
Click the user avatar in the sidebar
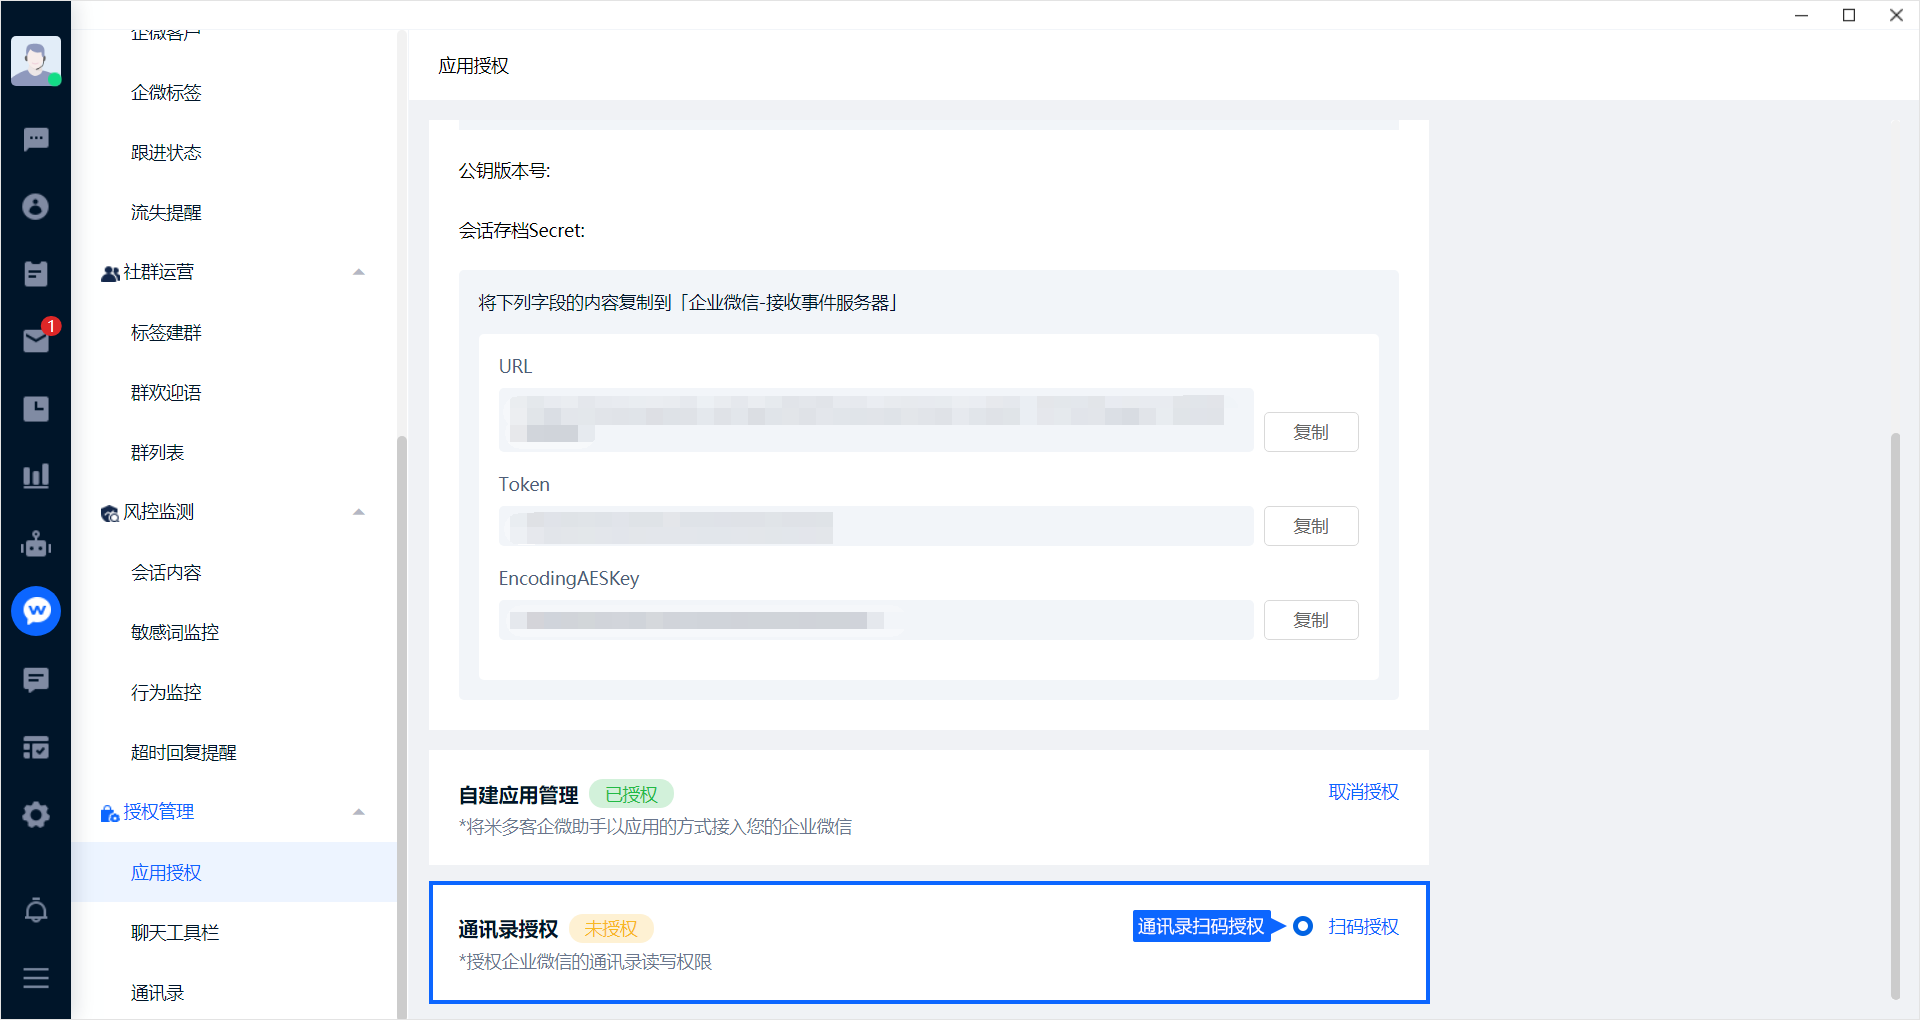(36, 61)
